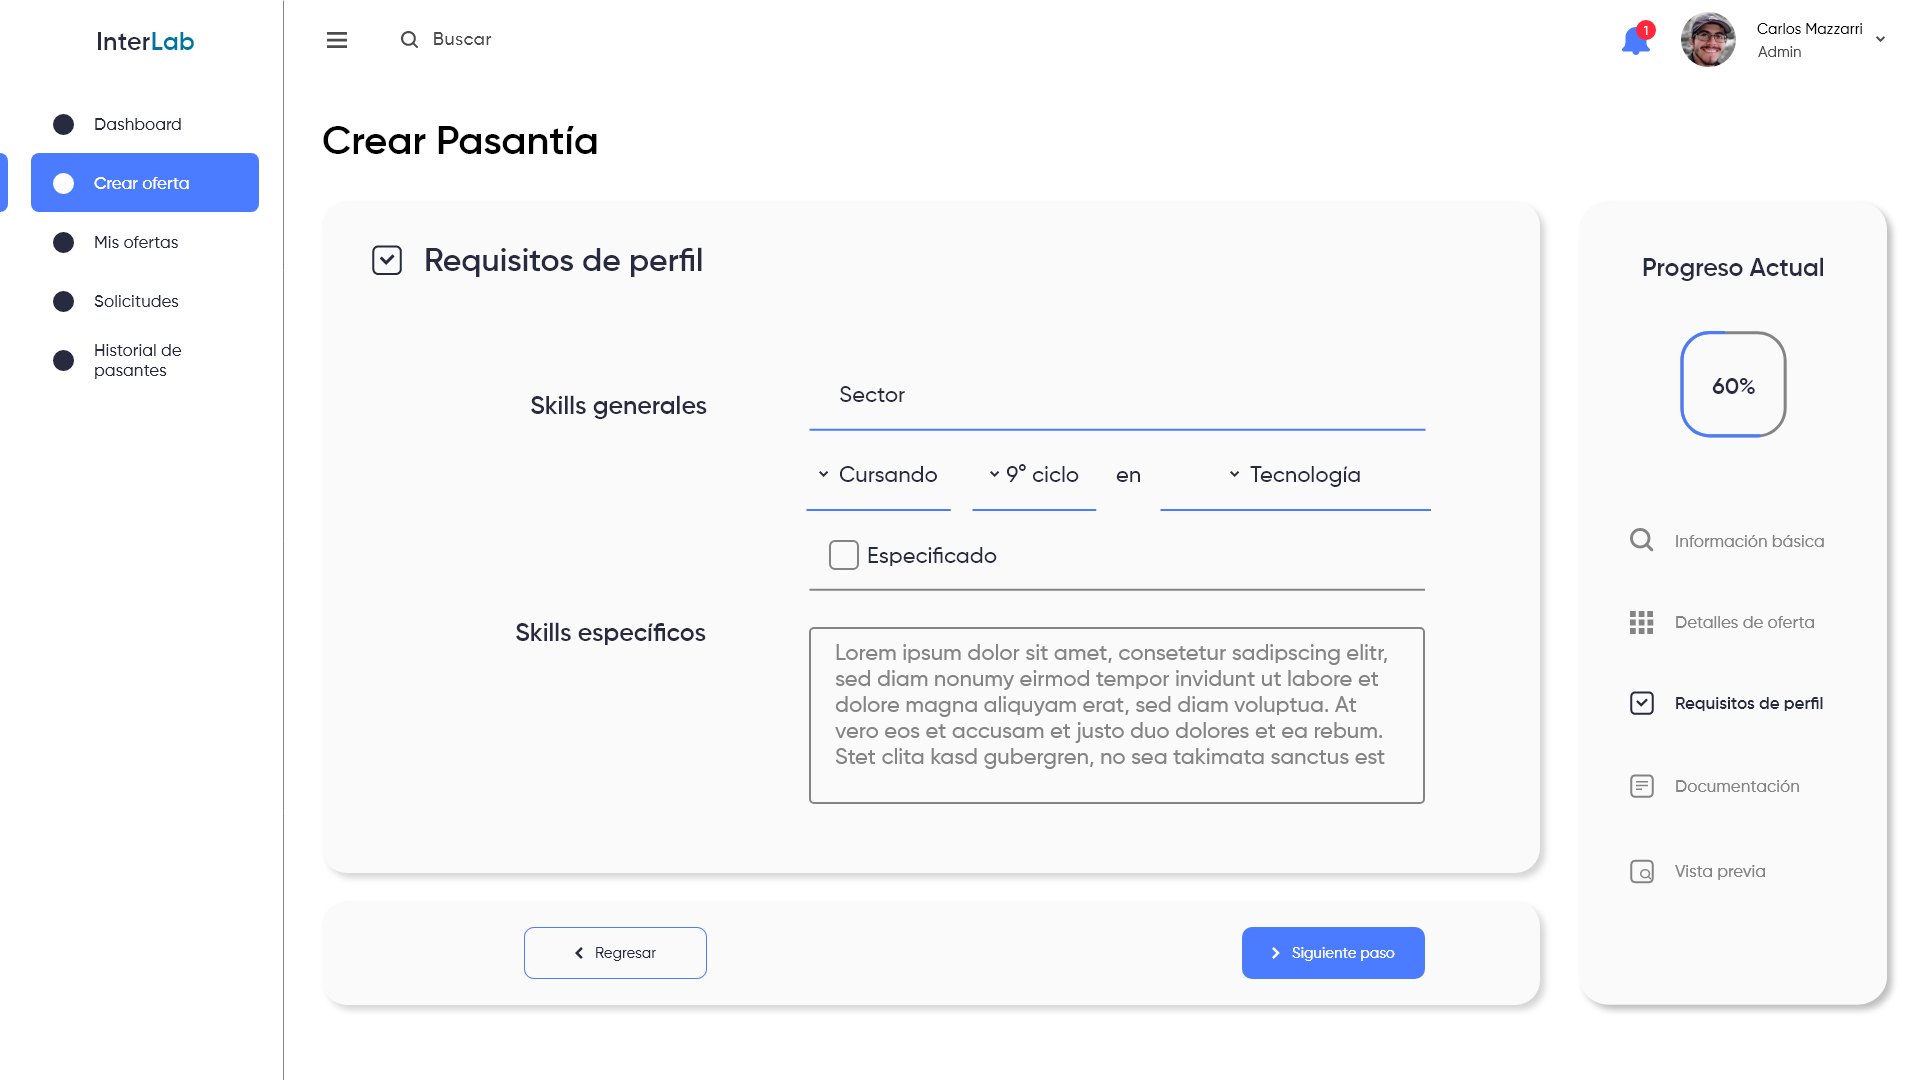Click the Siguiente paso button

click(x=1333, y=953)
